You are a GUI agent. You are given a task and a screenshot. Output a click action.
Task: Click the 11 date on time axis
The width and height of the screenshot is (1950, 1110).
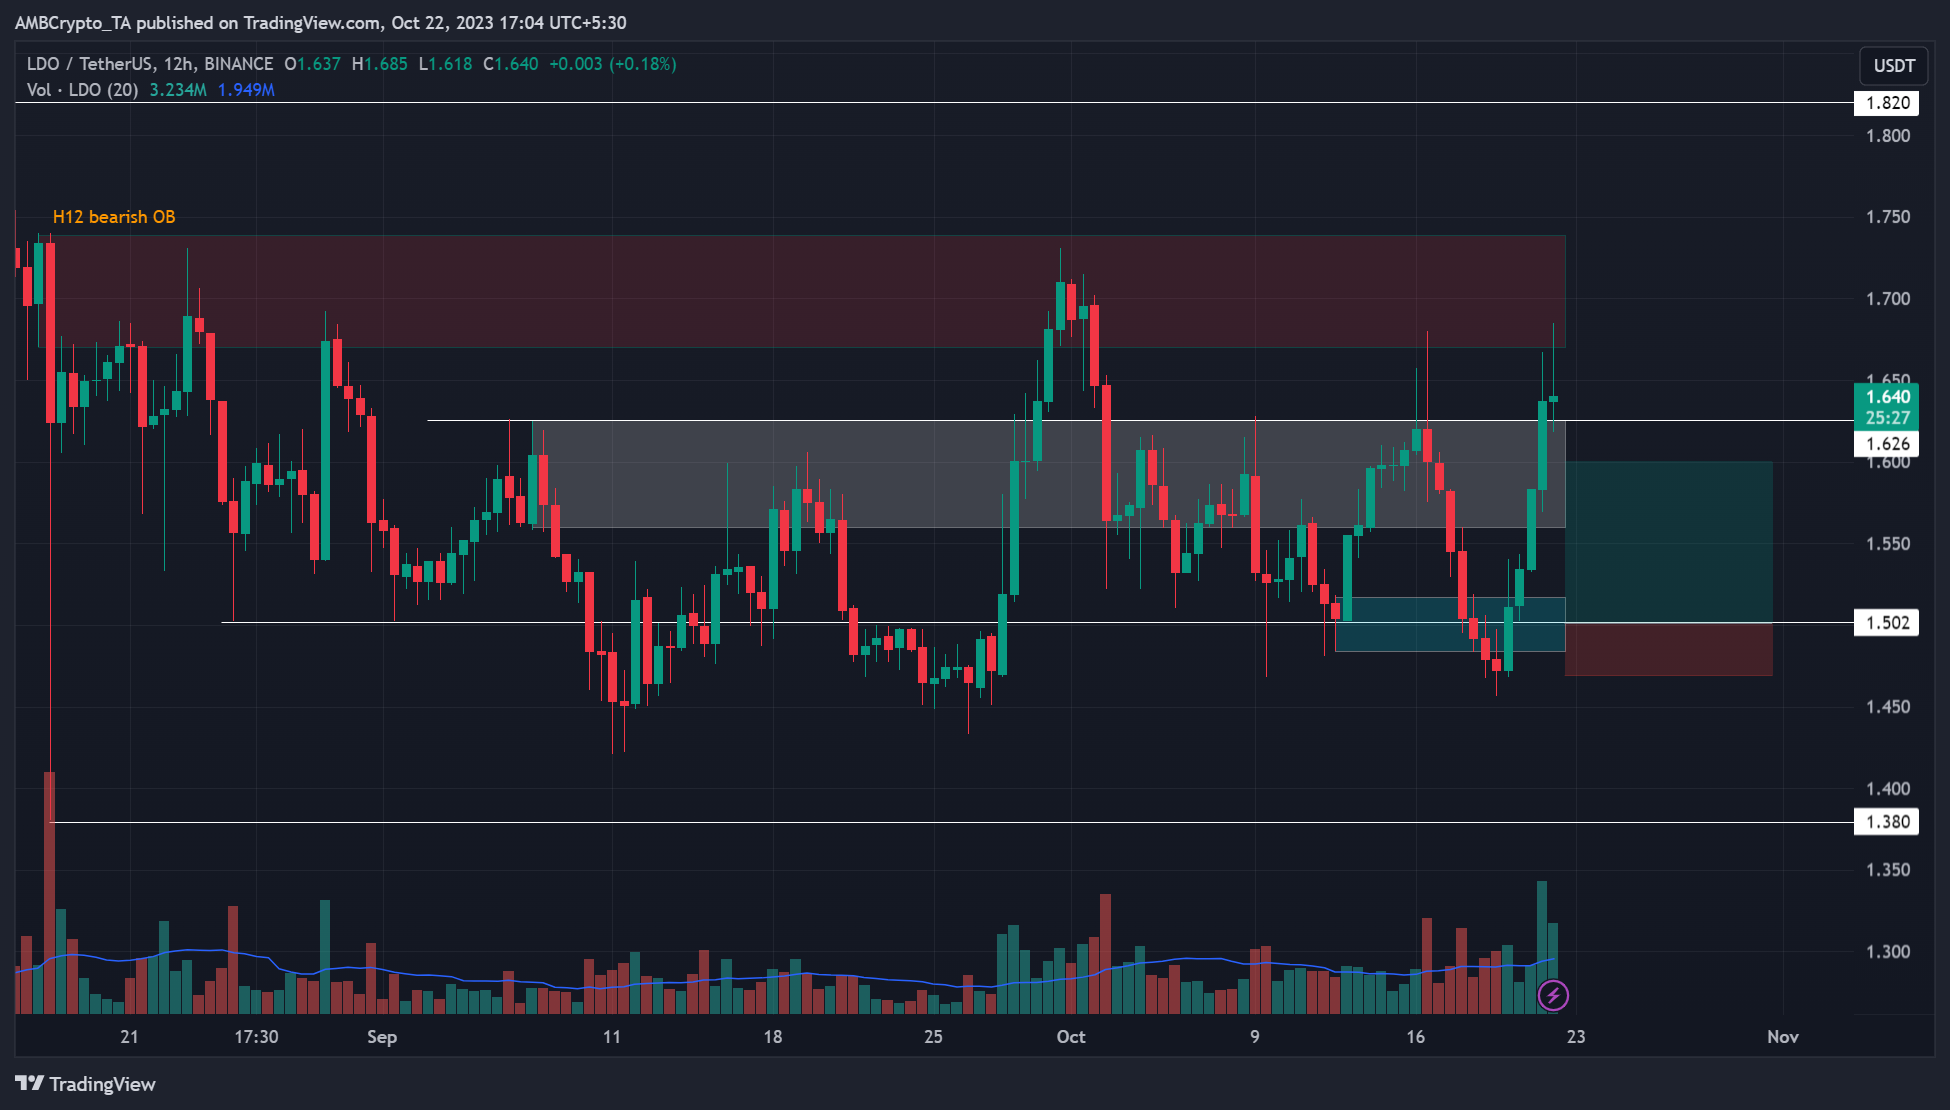coord(612,1037)
